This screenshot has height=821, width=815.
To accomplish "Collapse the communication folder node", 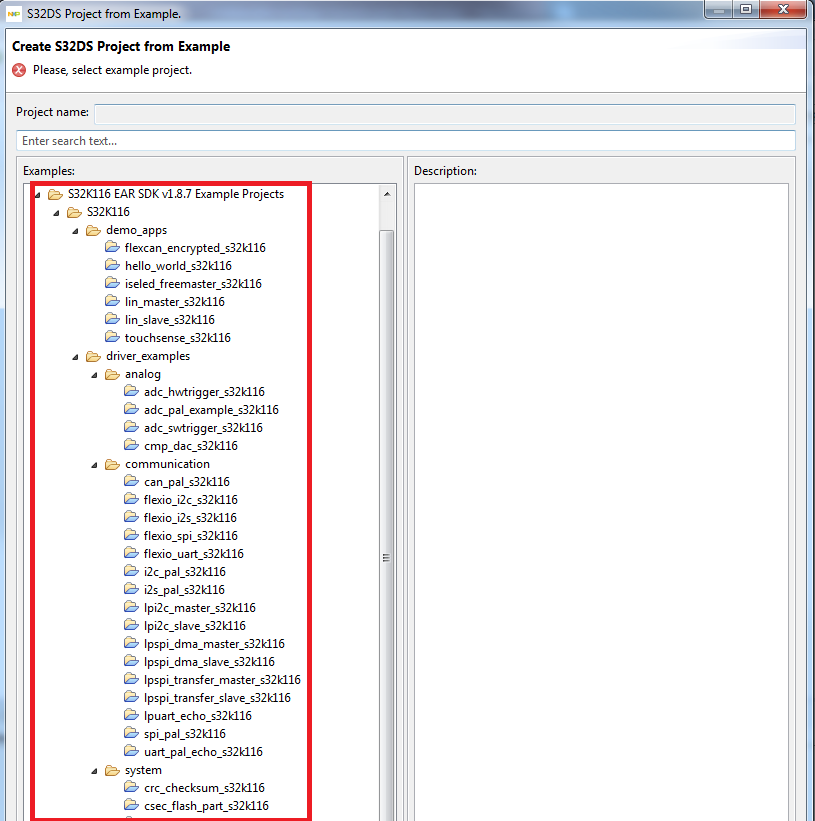I will (x=95, y=465).
